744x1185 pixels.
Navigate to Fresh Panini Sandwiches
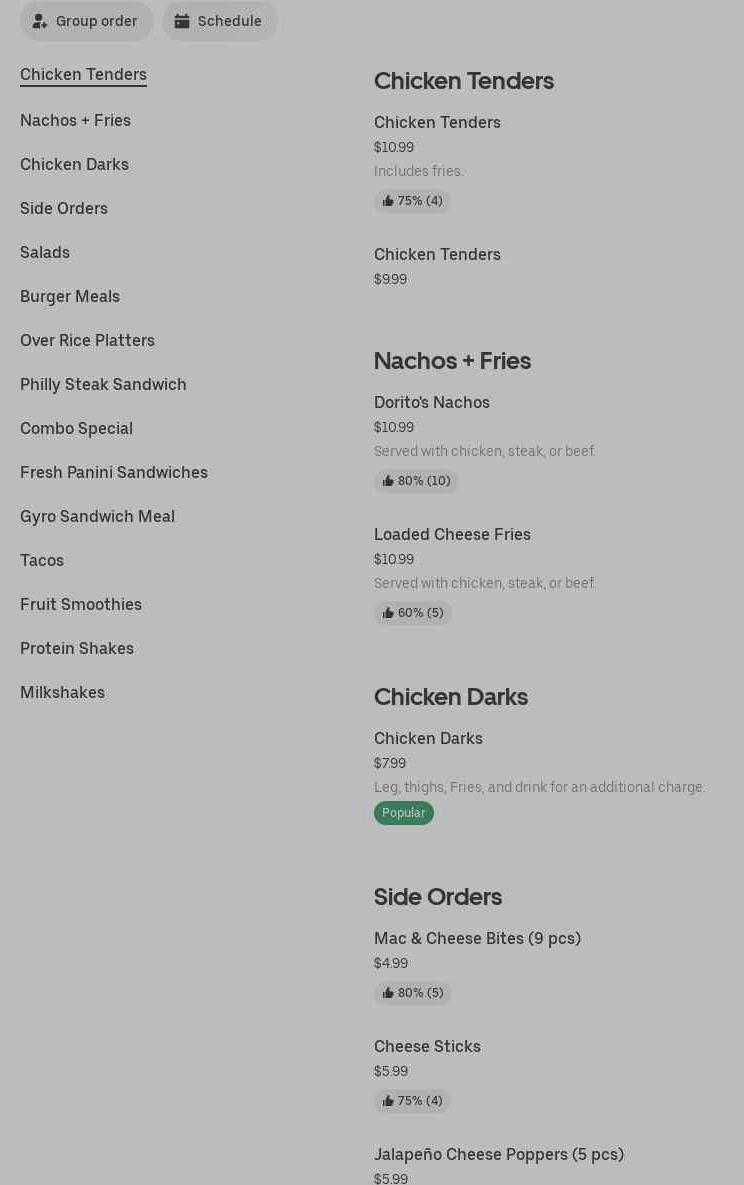click(x=114, y=472)
